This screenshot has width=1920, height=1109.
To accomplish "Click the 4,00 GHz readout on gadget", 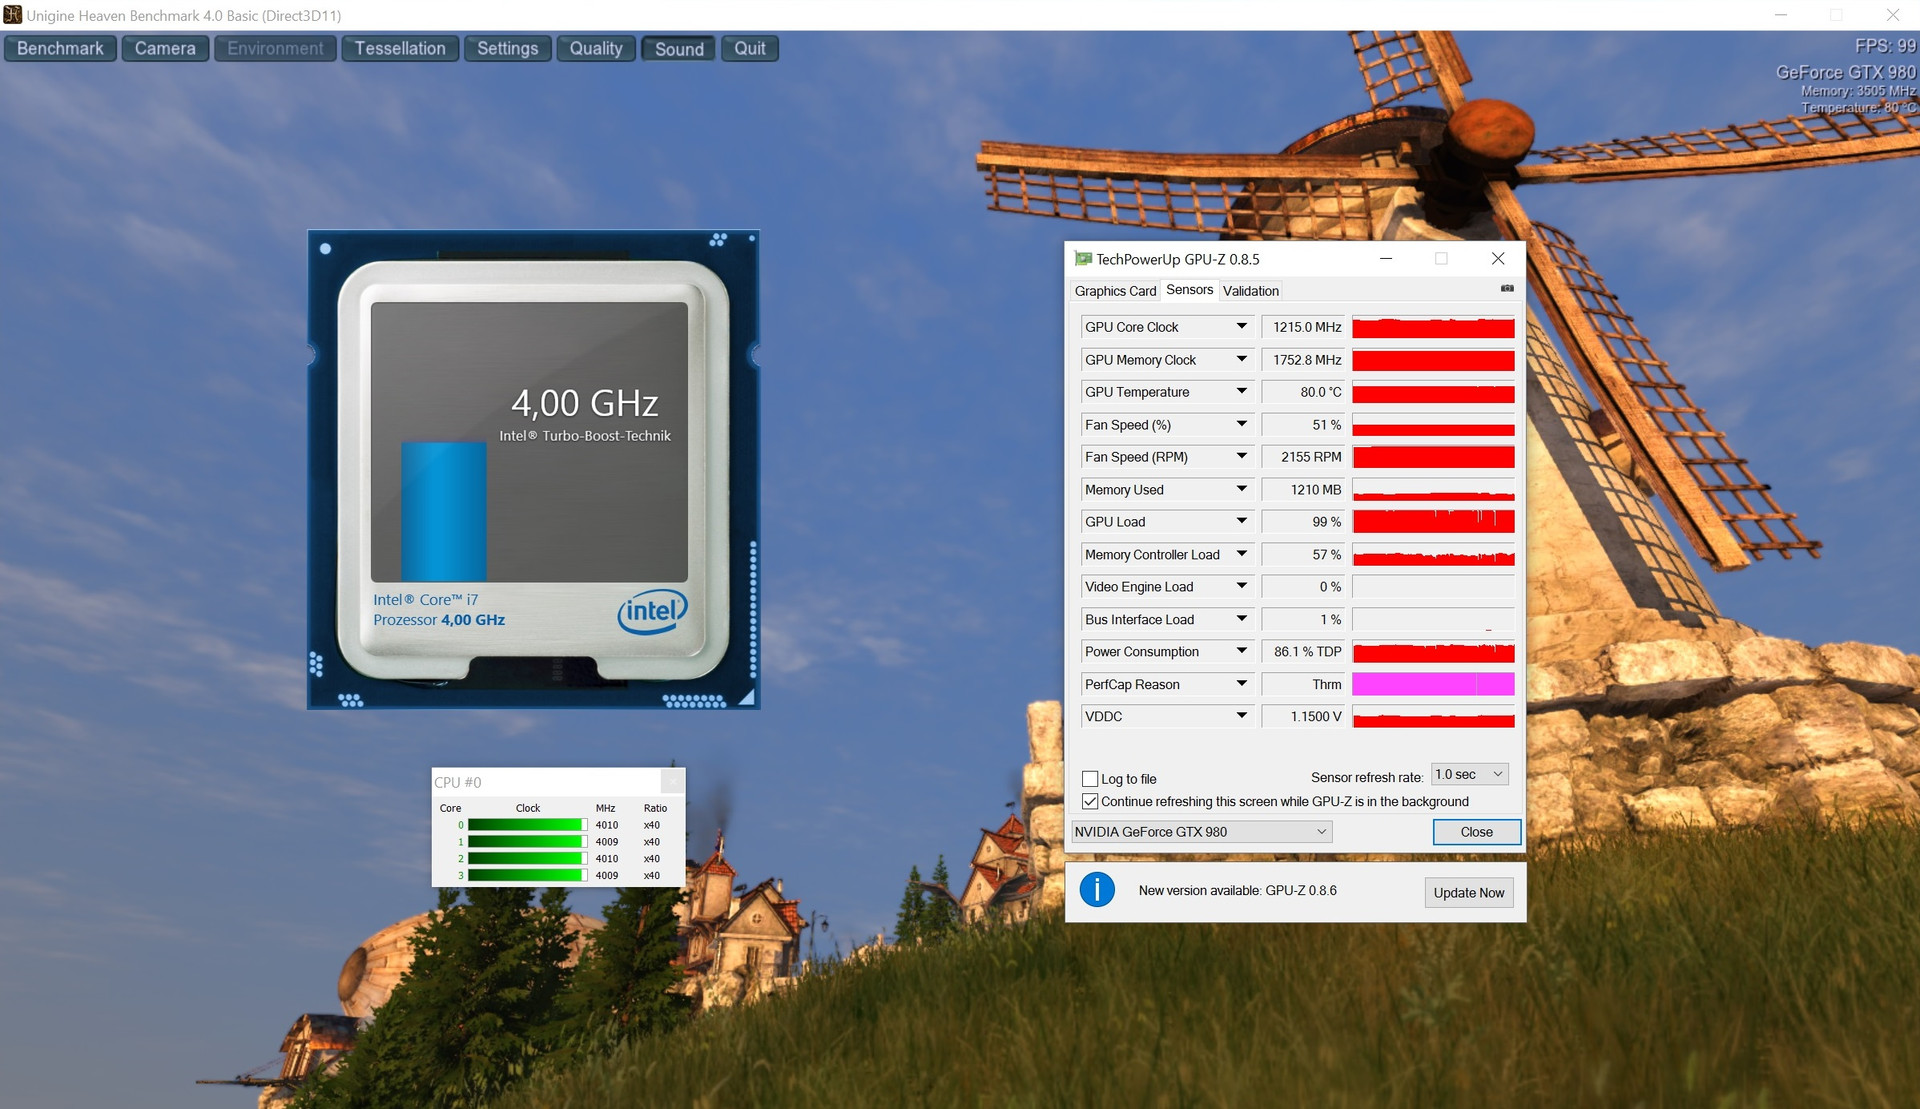I will (x=585, y=403).
